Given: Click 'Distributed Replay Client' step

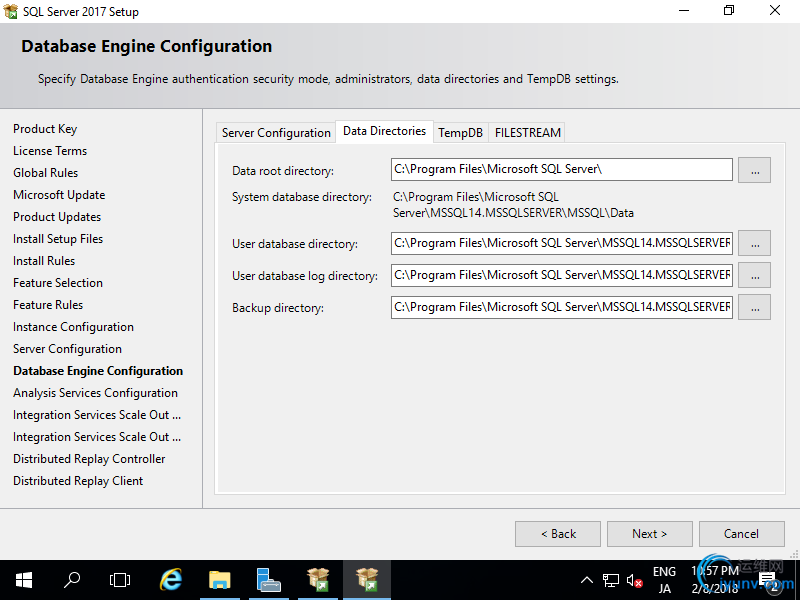Looking at the screenshot, I should click(x=78, y=481).
